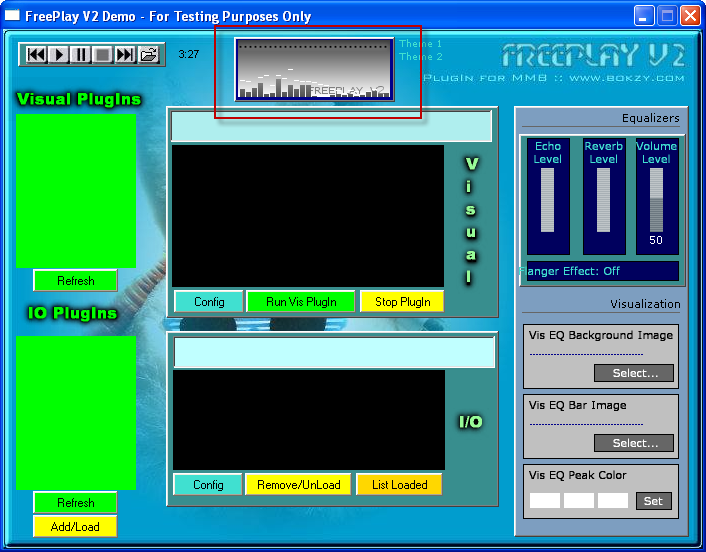
Task: Click the black I/O plugin info panel
Action: [x=309, y=420]
